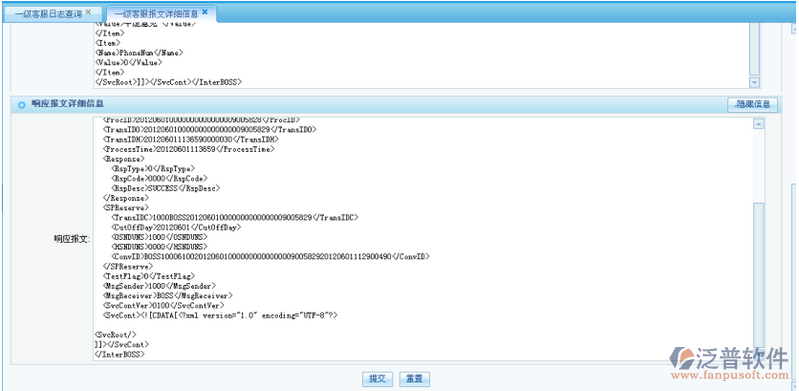Close the 一级客服日志查询 tab
Image resolution: width=799 pixels, height=391 pixels.
[88, 12]
